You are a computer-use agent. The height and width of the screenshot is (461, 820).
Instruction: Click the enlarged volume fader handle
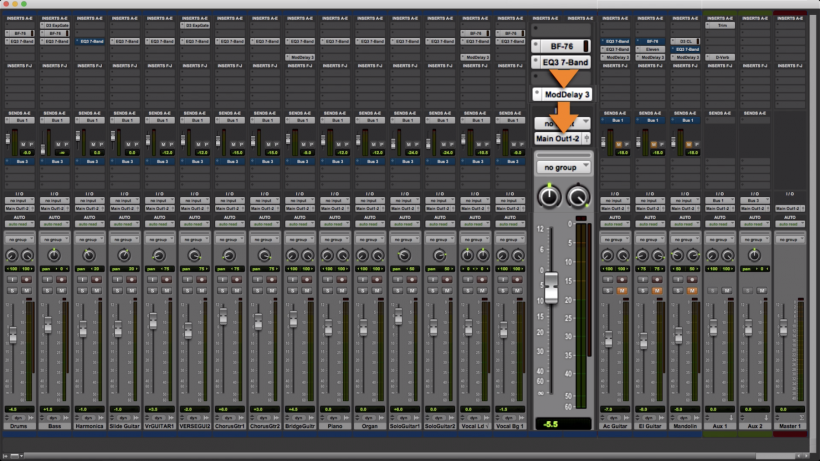point(549,285)
